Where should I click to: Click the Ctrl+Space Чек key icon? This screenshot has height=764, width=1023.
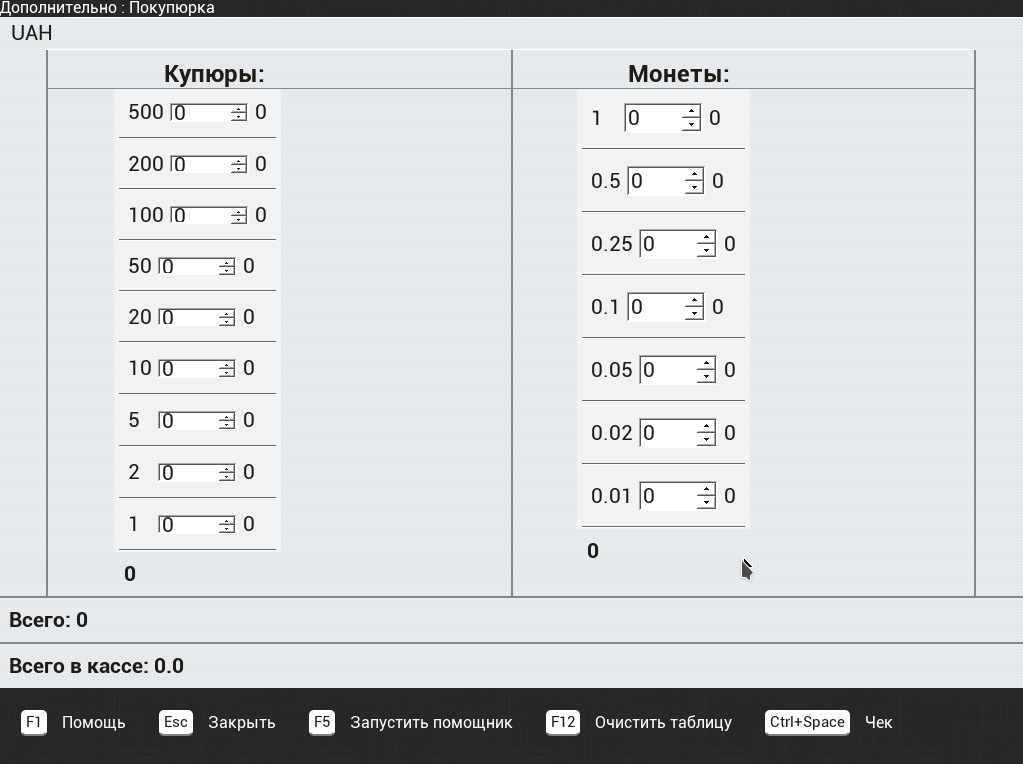[x=807, y=722]
